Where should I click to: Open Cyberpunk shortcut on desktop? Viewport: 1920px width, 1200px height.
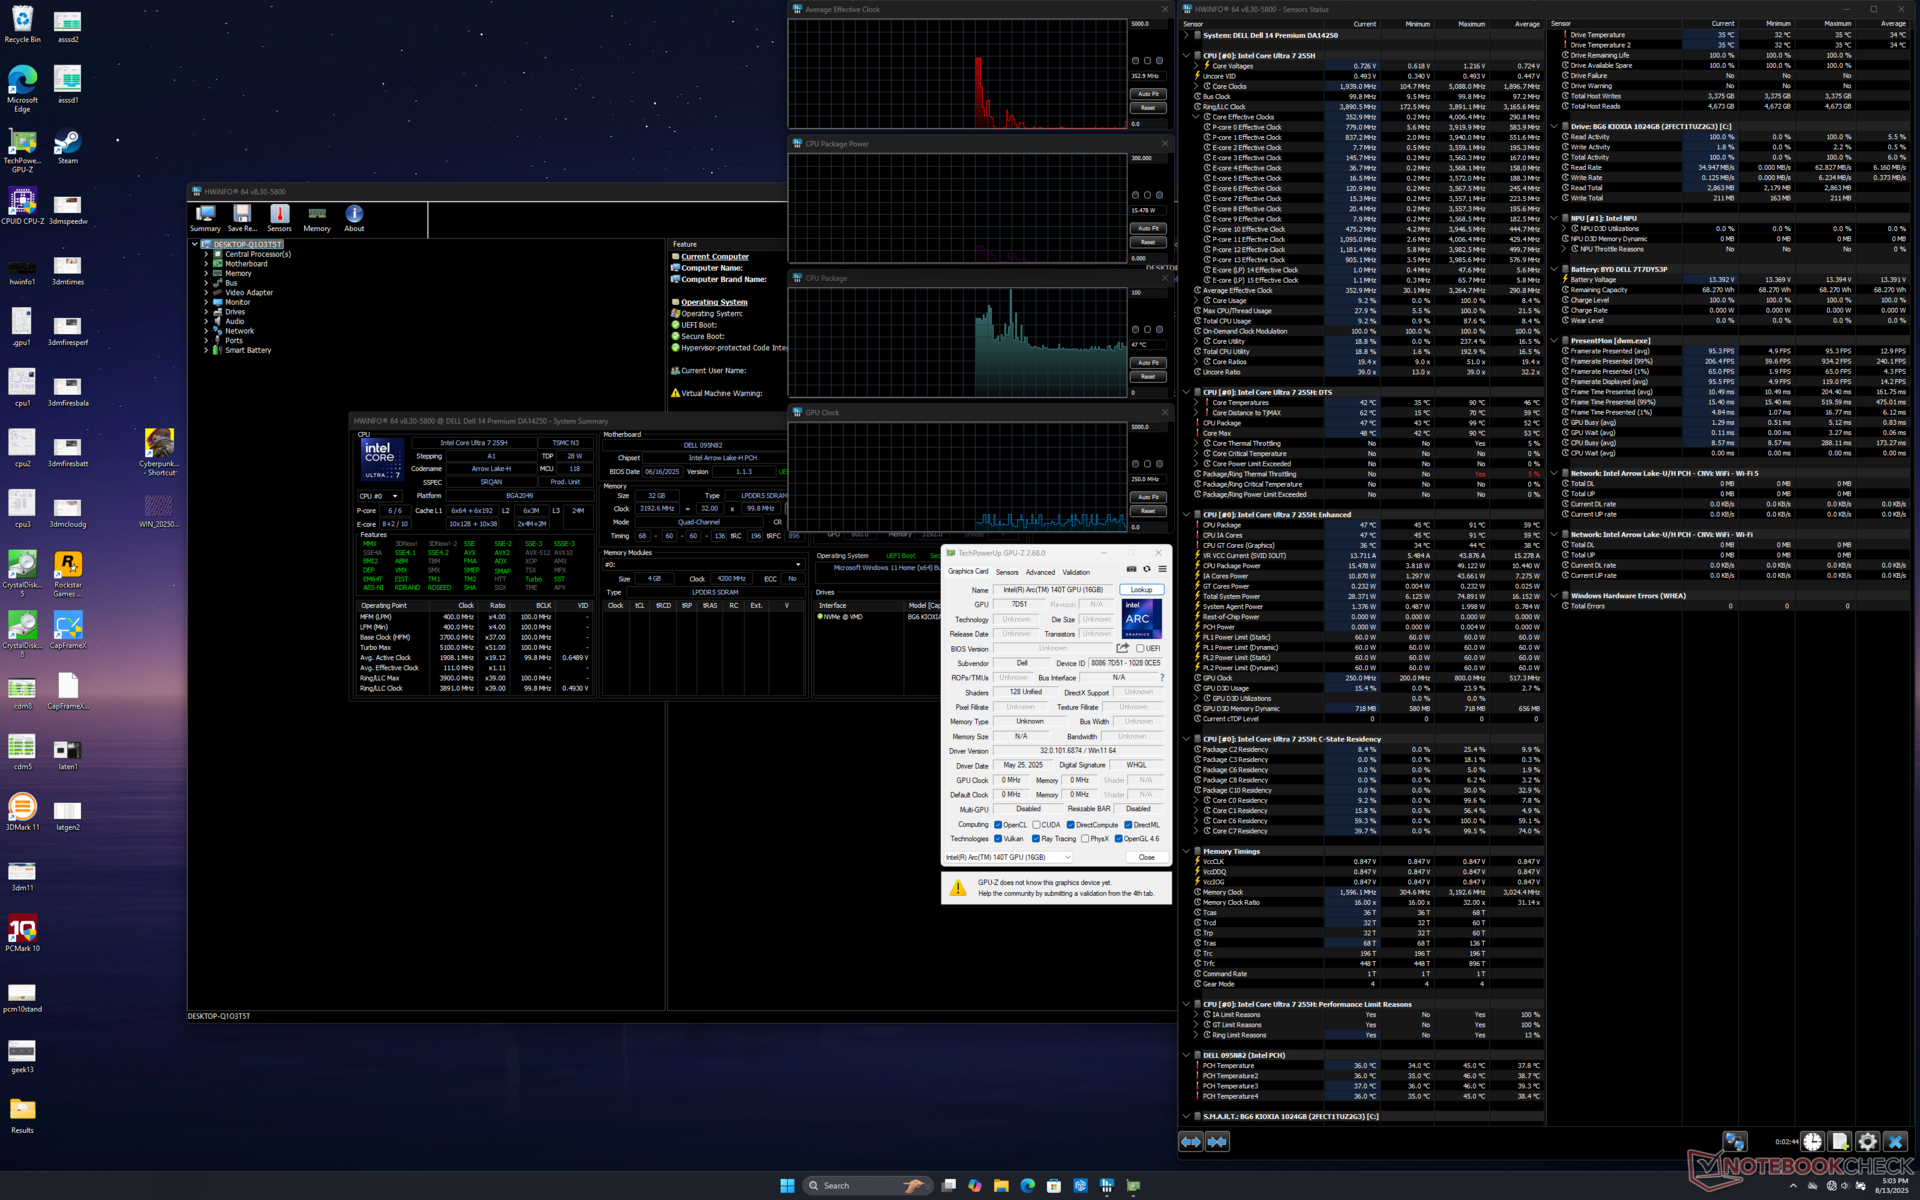point(158,452)
